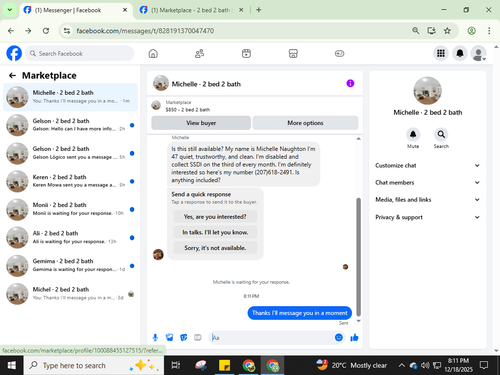Click the large Michelle listing thumbnail in right panel
The image size is (500, 375).
[427, 91]
